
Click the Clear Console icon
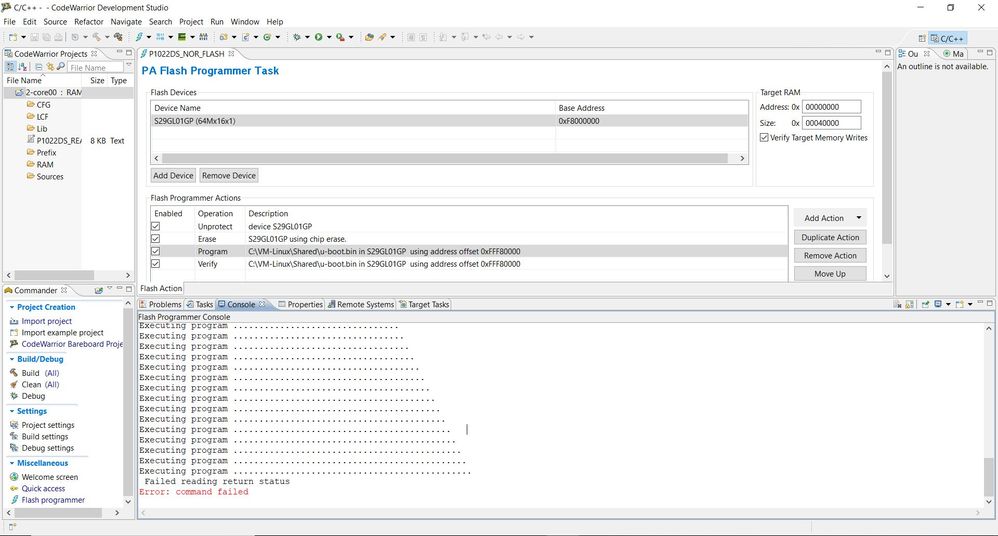tap(897, 304)
